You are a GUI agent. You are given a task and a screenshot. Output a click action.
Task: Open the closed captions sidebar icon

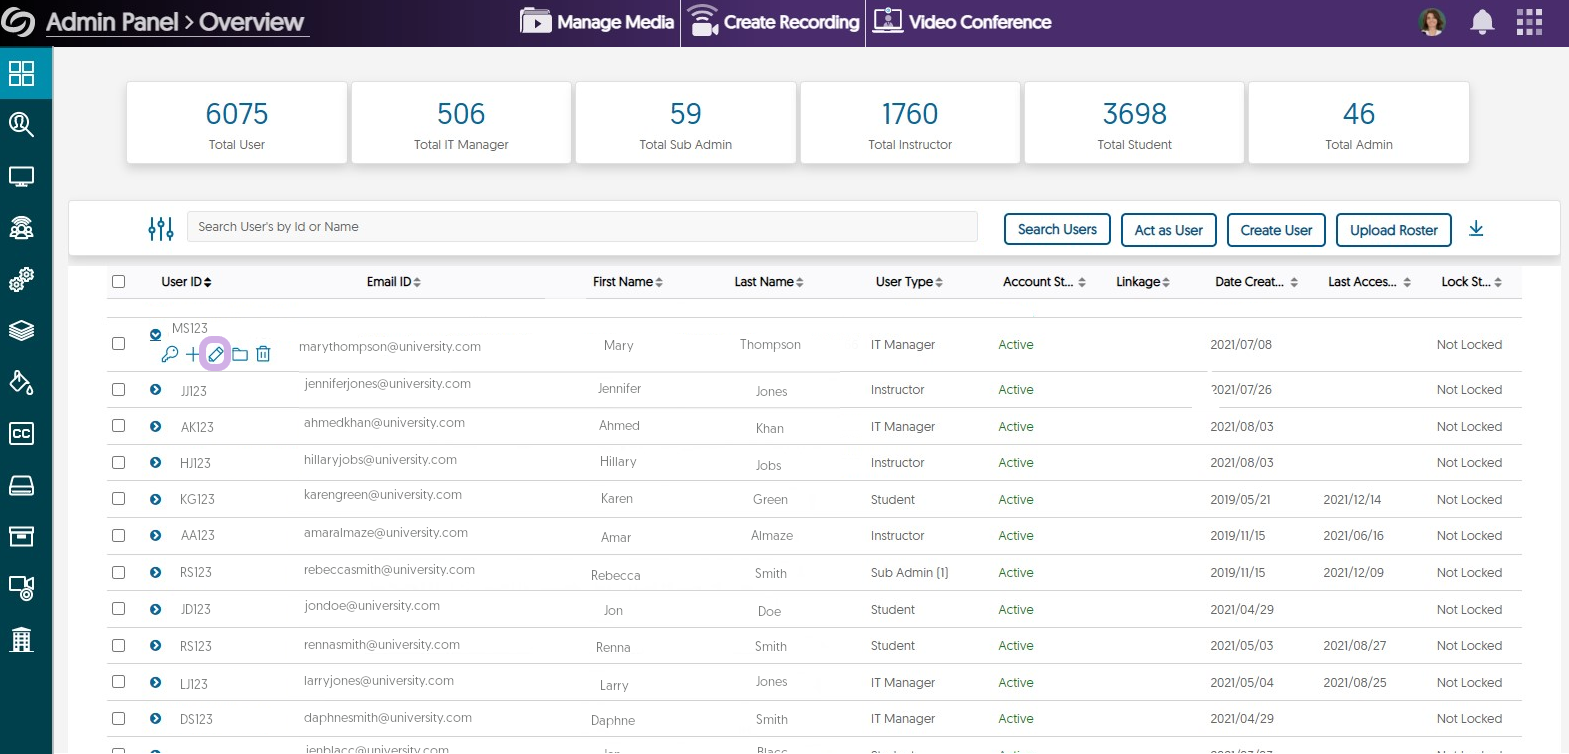coord(21,433)
